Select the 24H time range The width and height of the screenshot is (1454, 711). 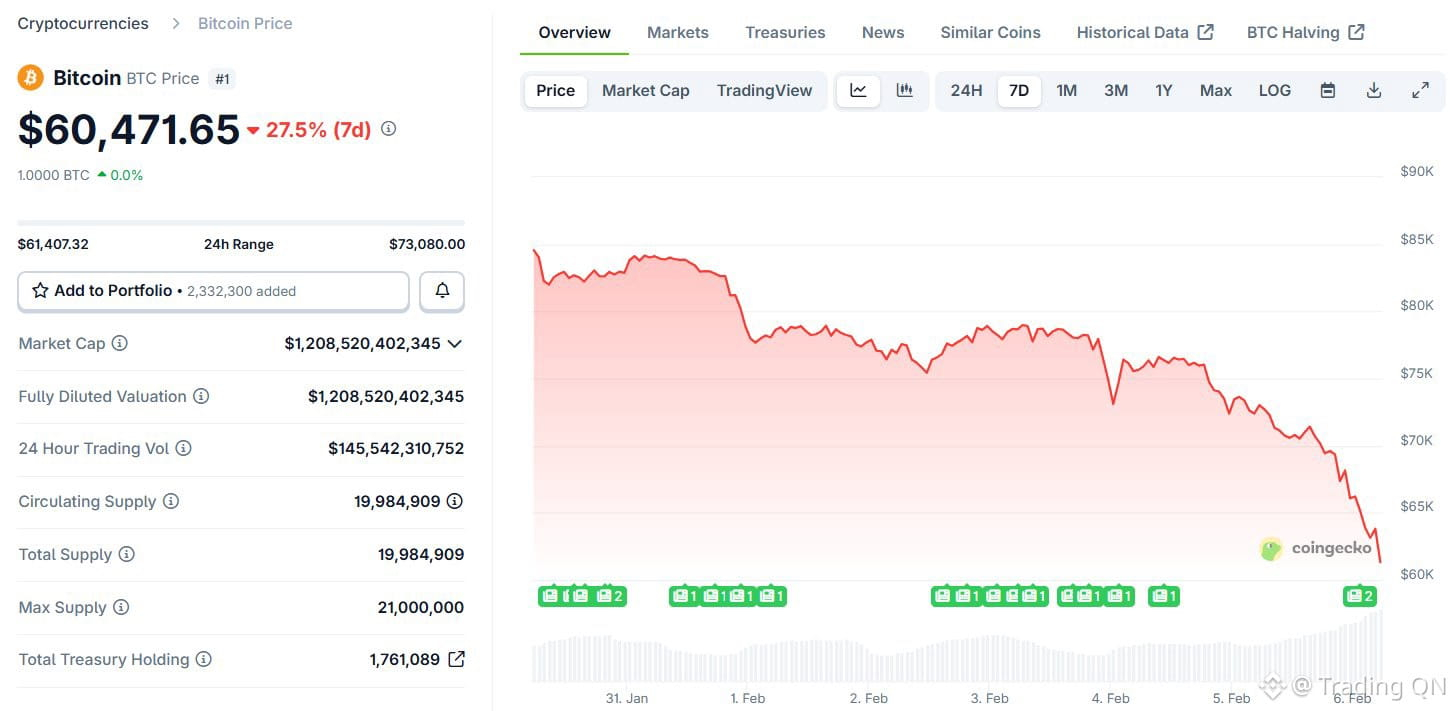pyautogui.click(x=966, y=90)
